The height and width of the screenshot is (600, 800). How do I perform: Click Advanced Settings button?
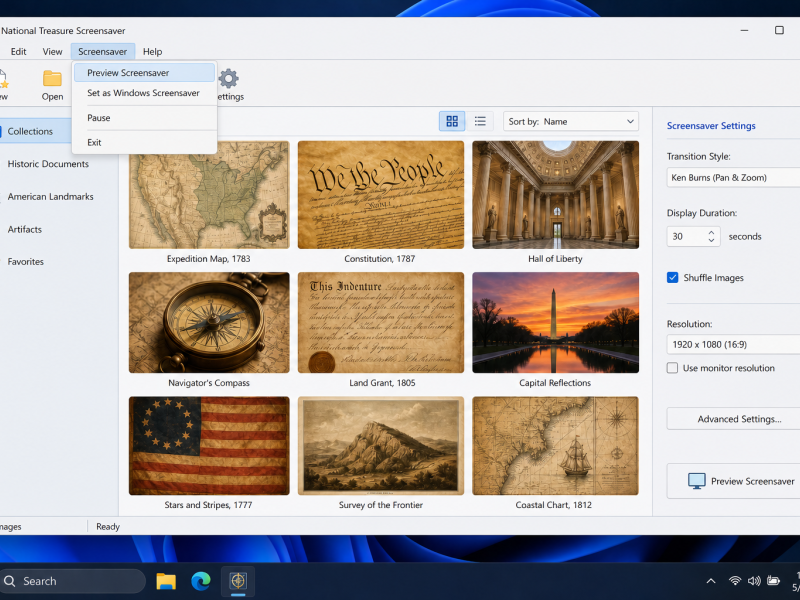coord(733,419)
